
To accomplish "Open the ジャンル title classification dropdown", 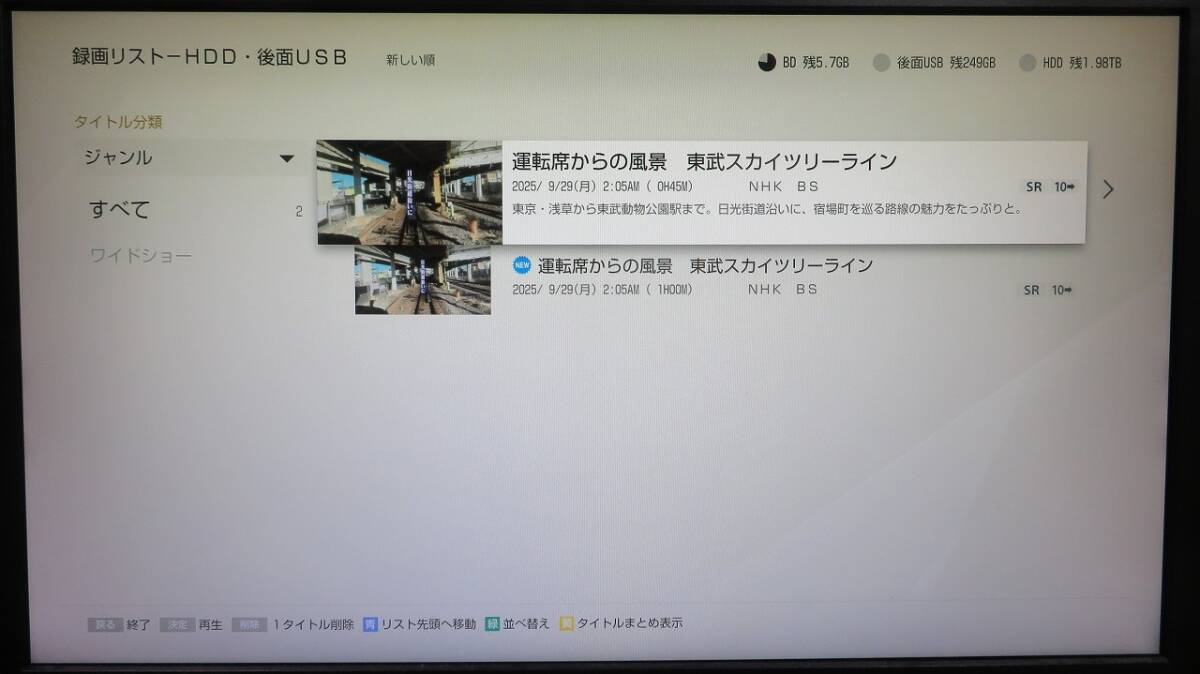I will 188,158.
